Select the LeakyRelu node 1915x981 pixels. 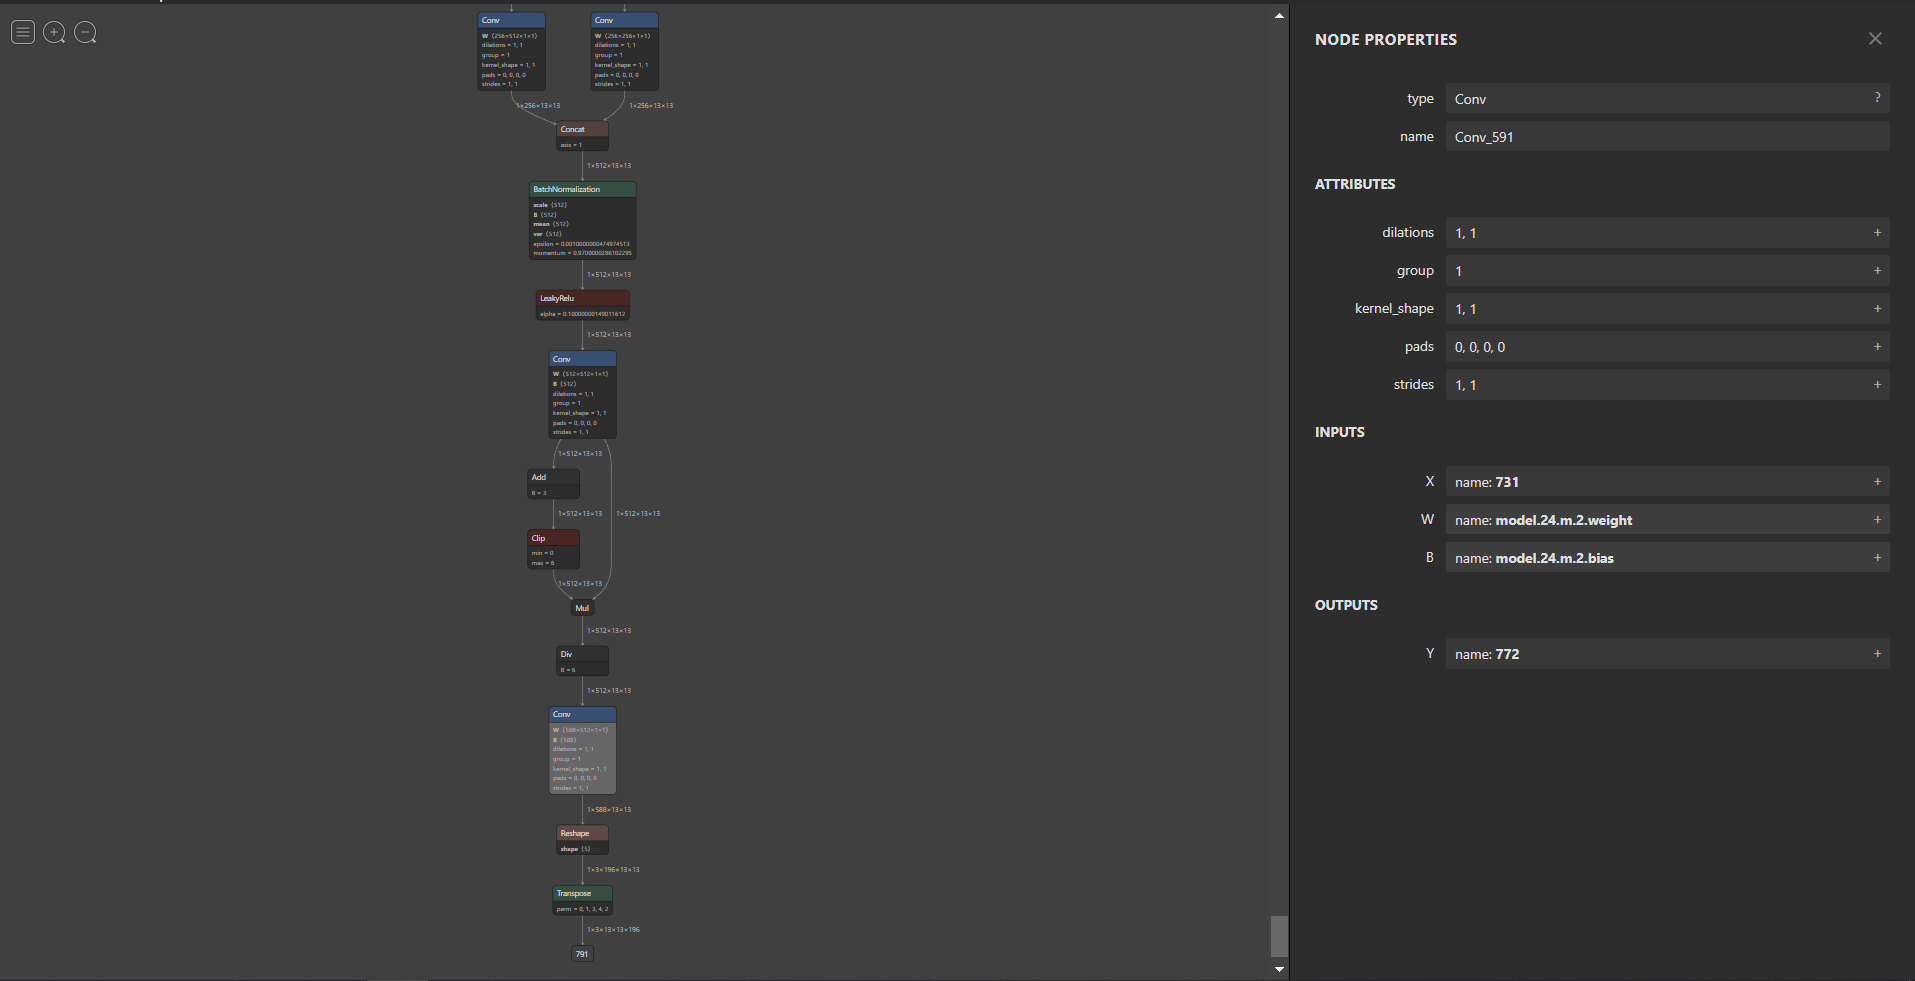[582, 305]
